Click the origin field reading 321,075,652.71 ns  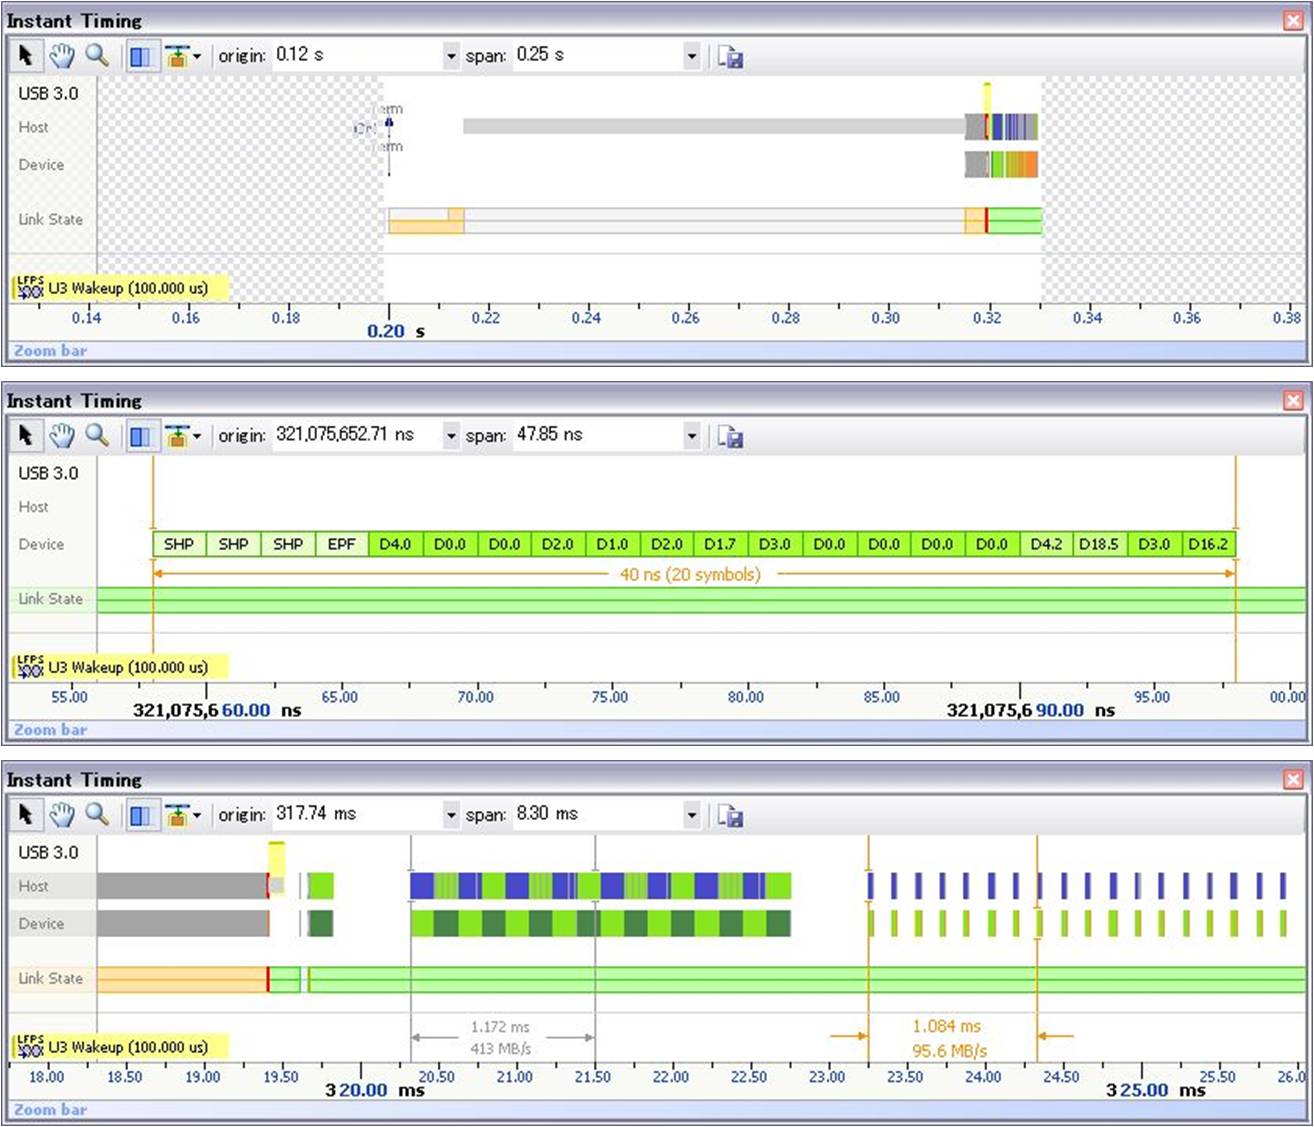click(x=356, y=435)
